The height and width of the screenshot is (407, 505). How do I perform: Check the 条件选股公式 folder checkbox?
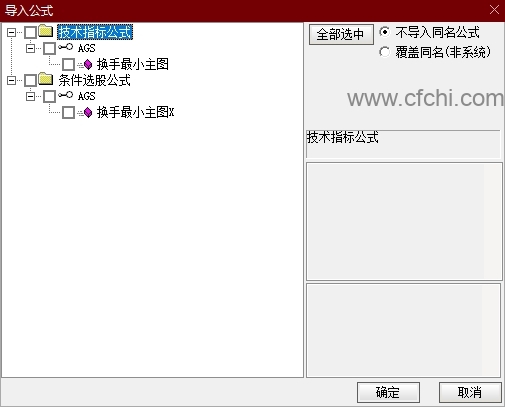click(x=30, y=80)
